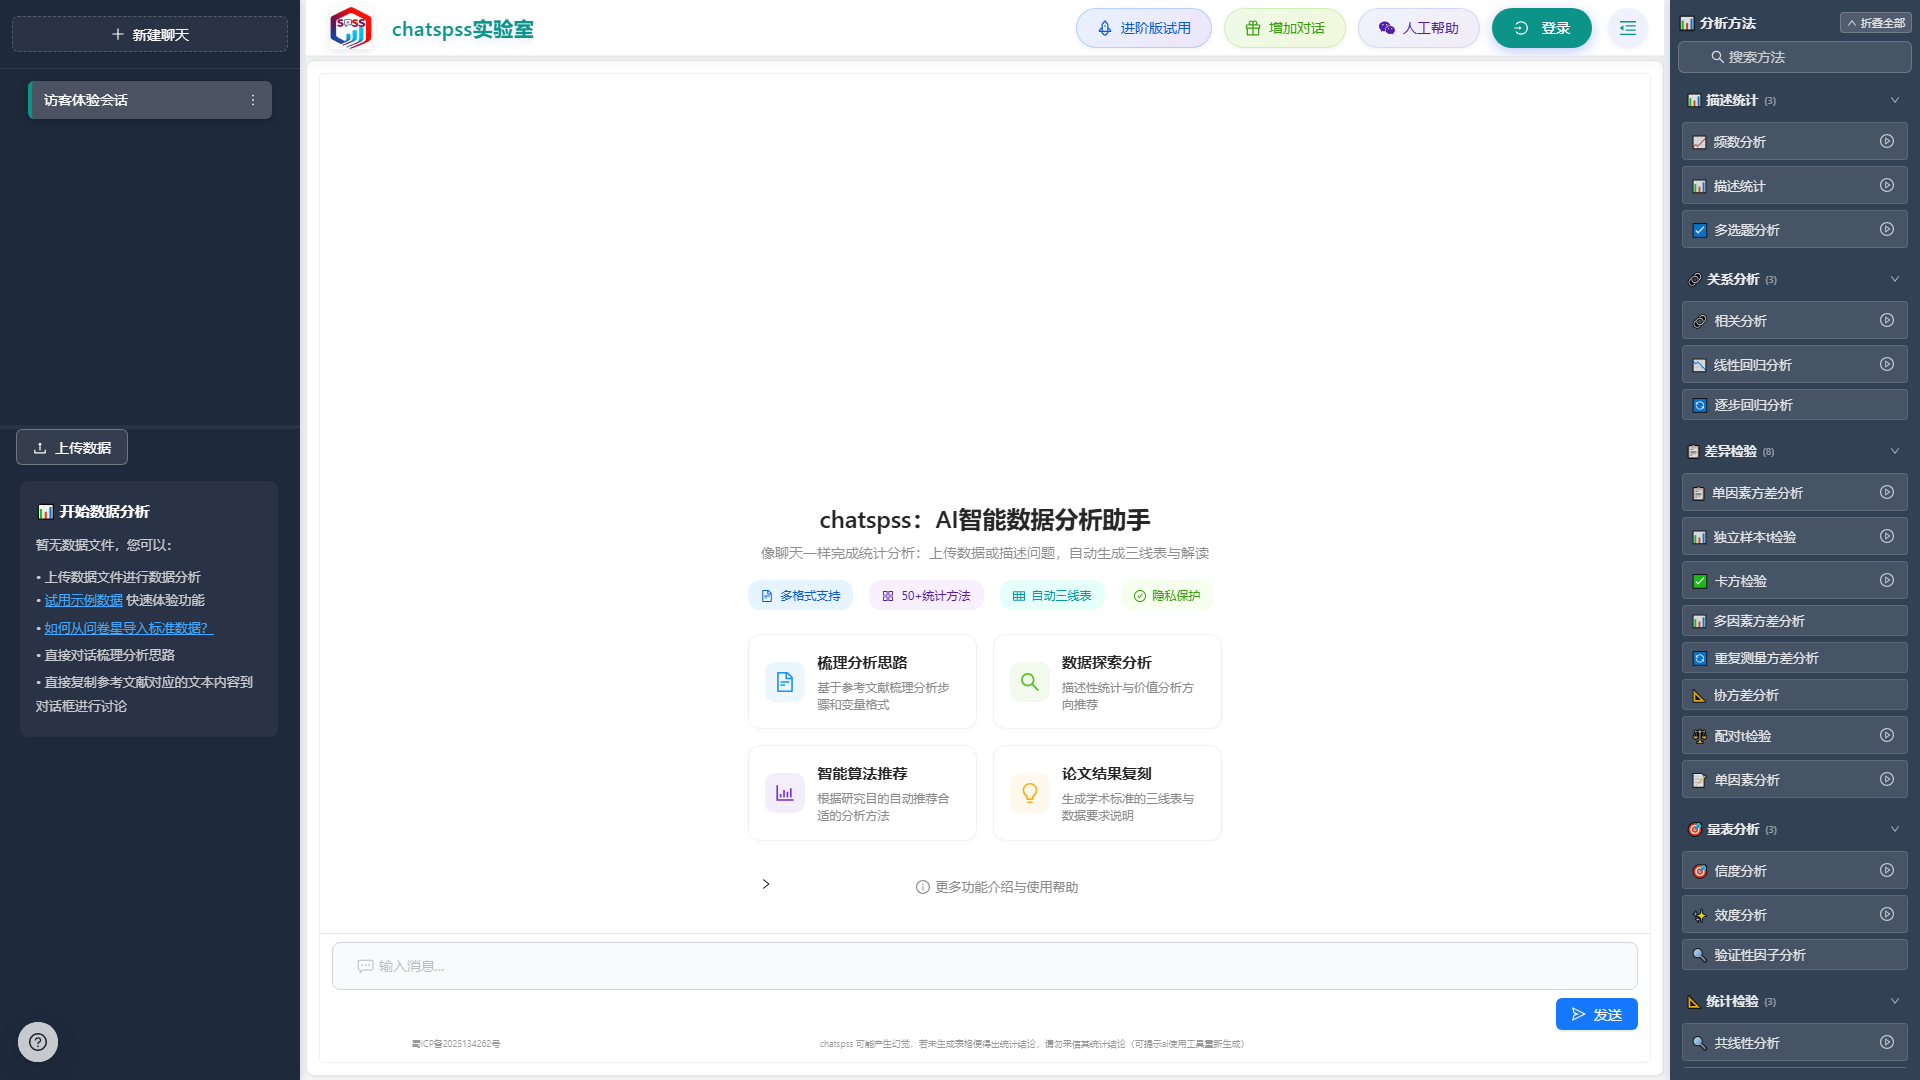Open 人工帮助 support
Viewport: 1920px width, 1080px height.
[1419, 28]
